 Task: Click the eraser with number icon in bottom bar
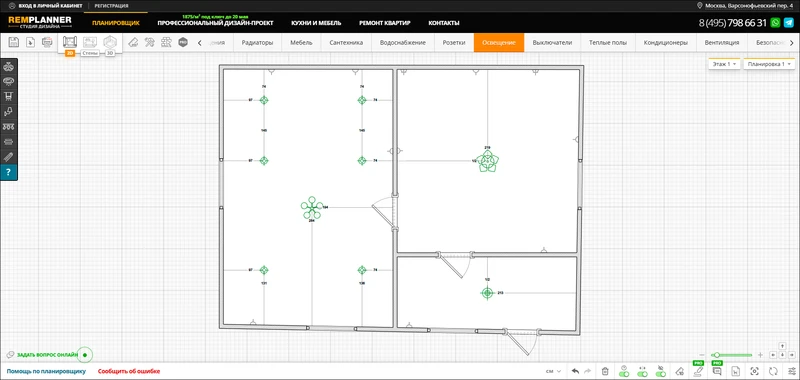(679, 371)
